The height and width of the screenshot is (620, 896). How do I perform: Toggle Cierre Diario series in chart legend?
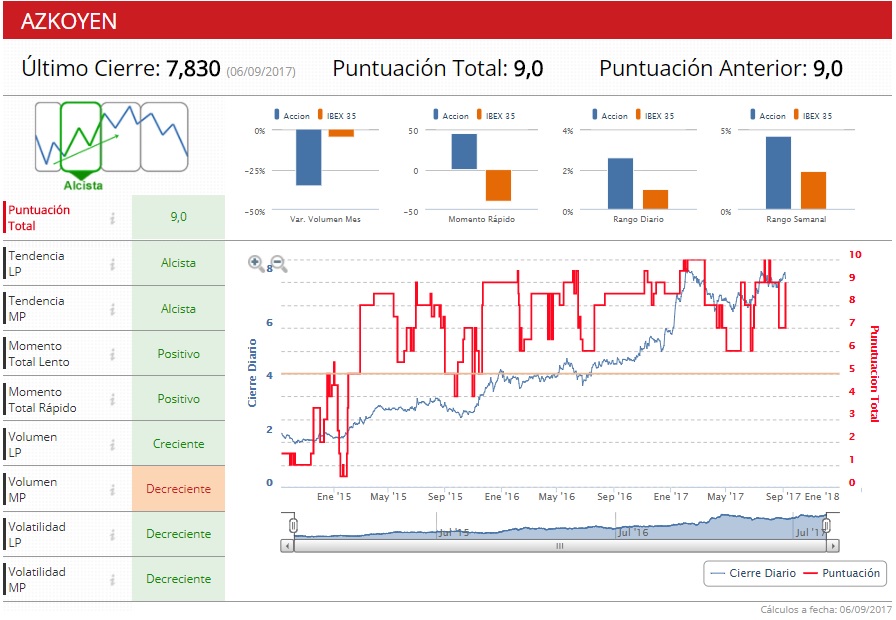753,573
